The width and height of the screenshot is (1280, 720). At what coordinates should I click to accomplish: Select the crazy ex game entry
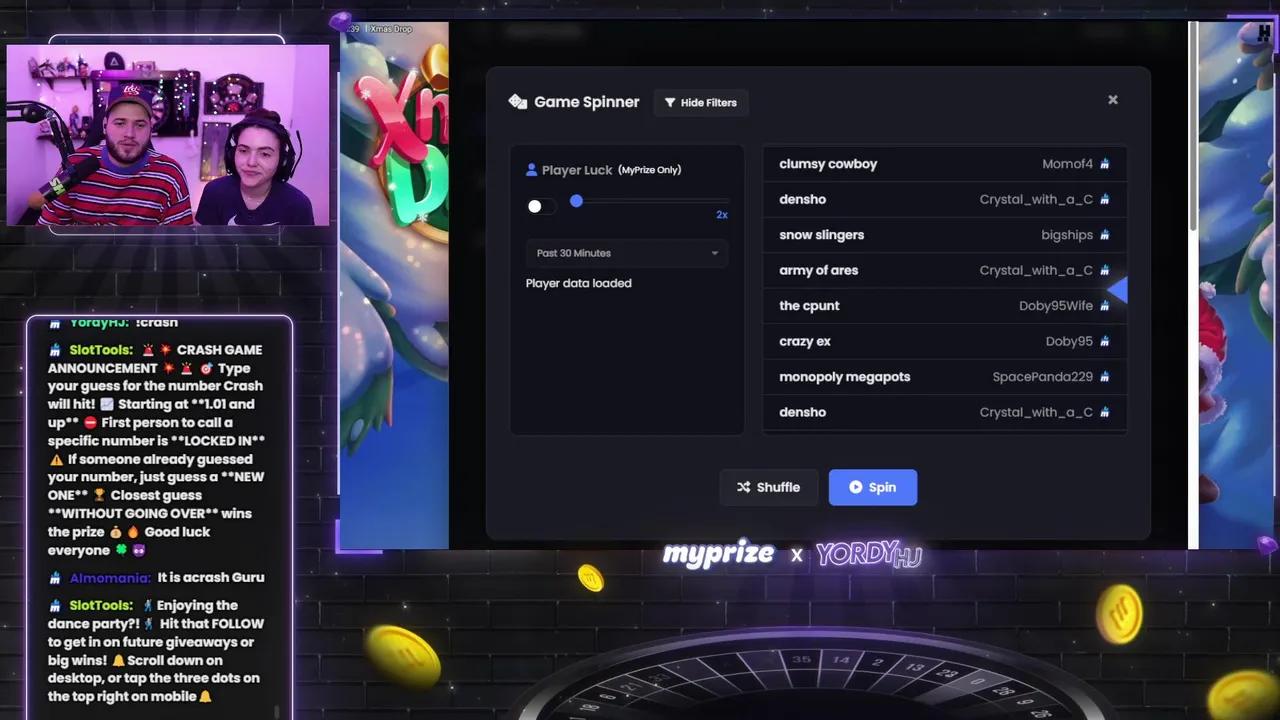coord(805,341)
